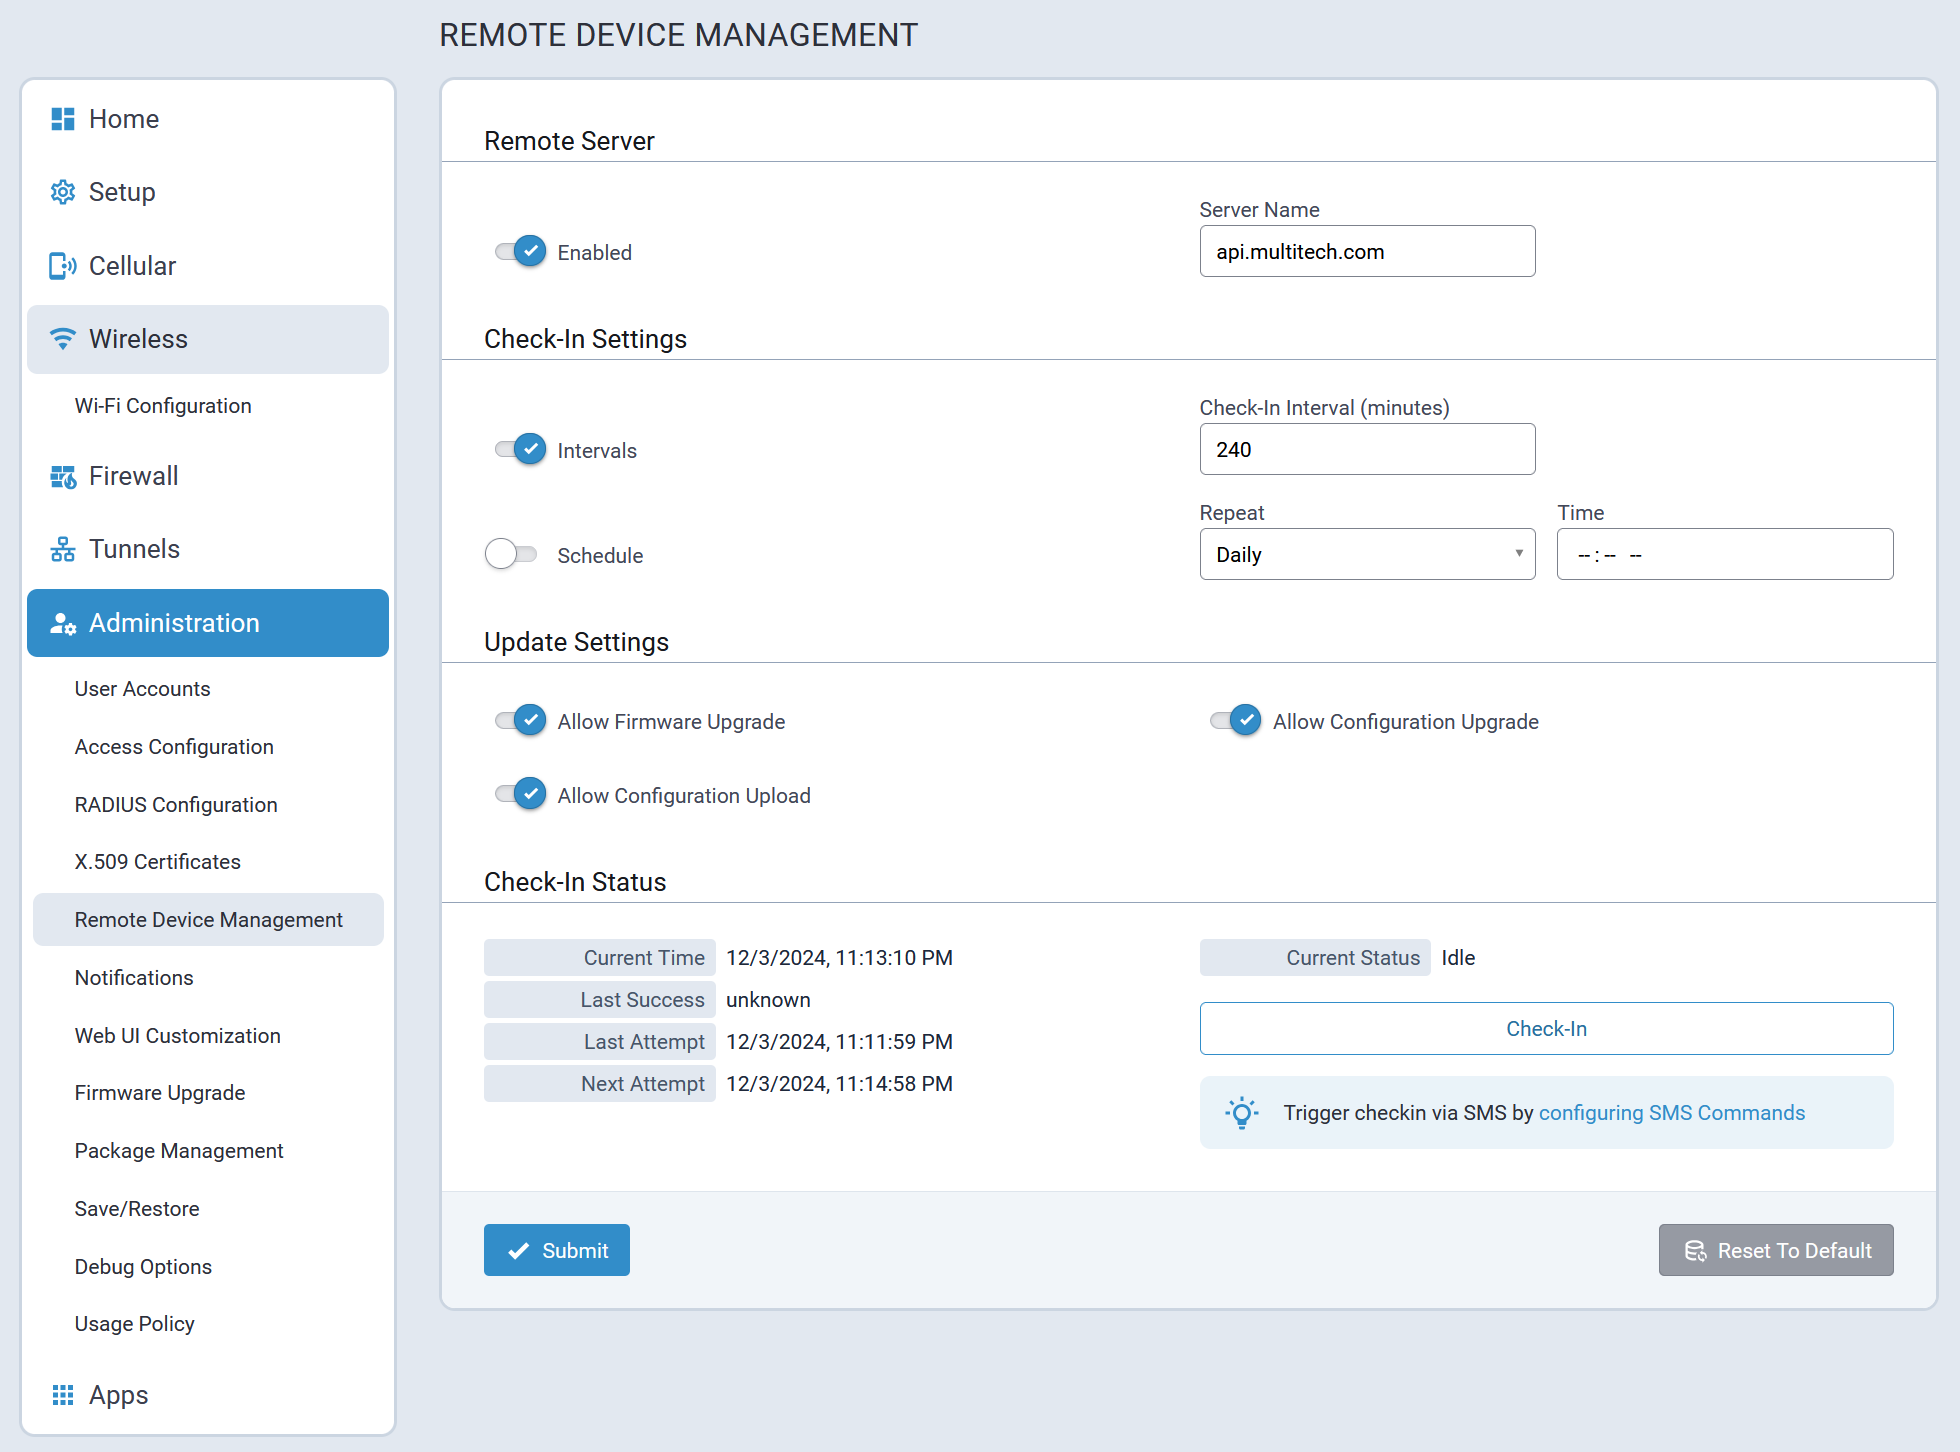Expand the Administration menu section
This screenshot has height=1452, width=1960.
point(207,623)
